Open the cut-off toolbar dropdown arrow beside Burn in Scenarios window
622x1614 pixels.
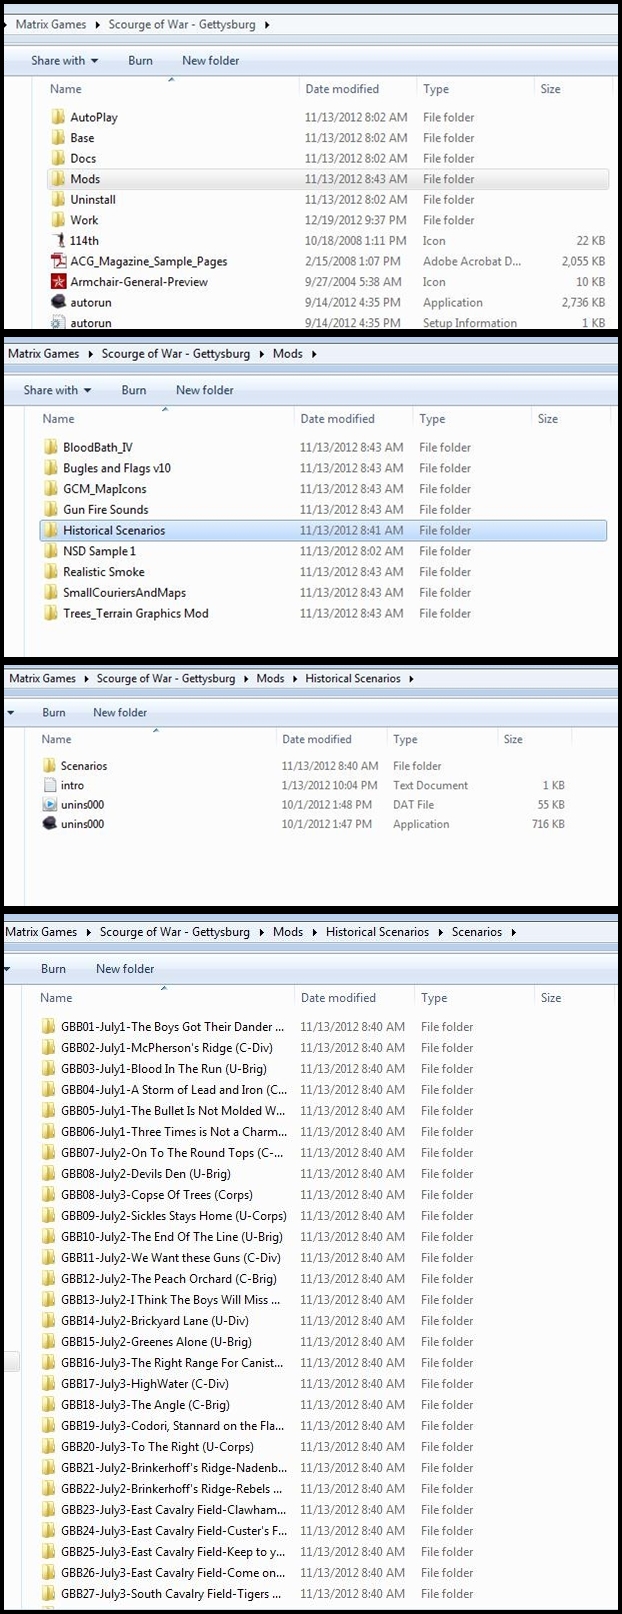(x=7, y=969)
